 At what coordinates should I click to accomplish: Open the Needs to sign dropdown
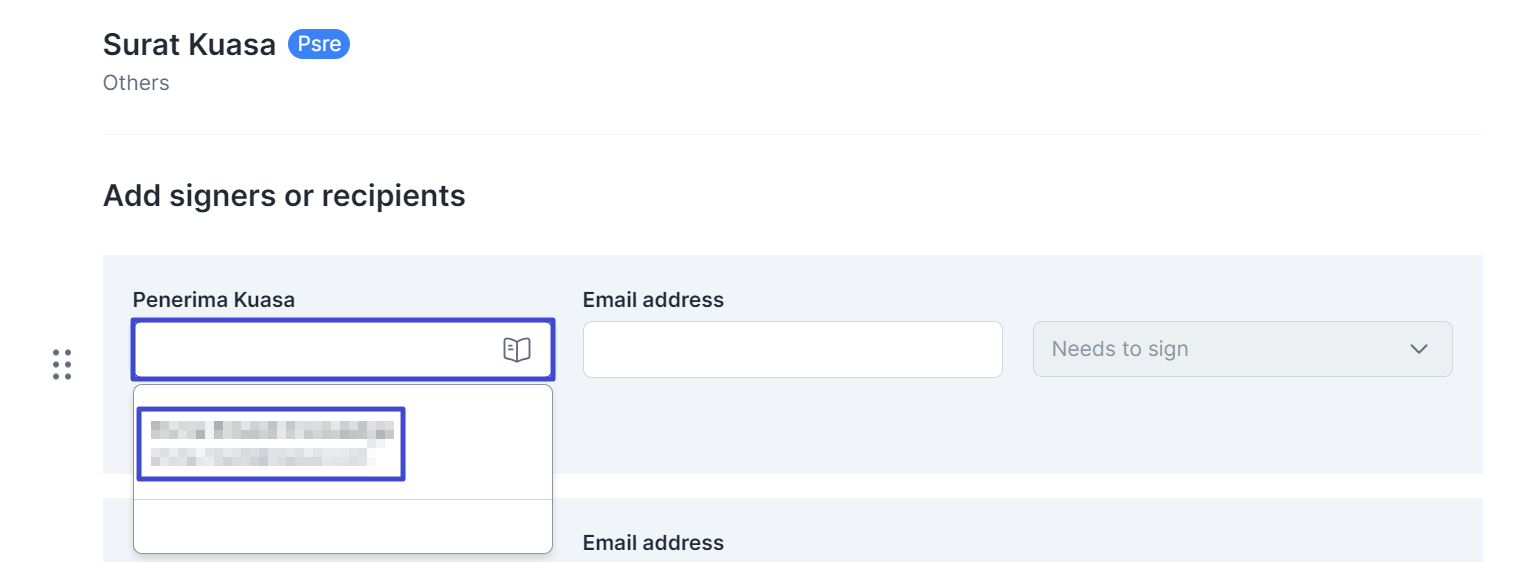pos(1241,349)
